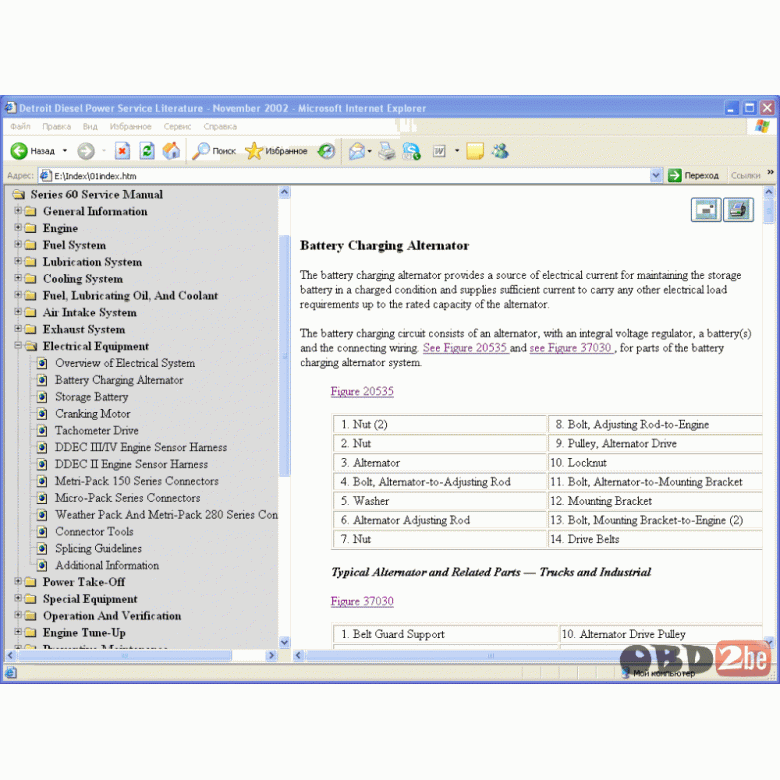Open the Правка menu
The width and height of the screenshot is (780, 780).
click(x=56, y=126)
